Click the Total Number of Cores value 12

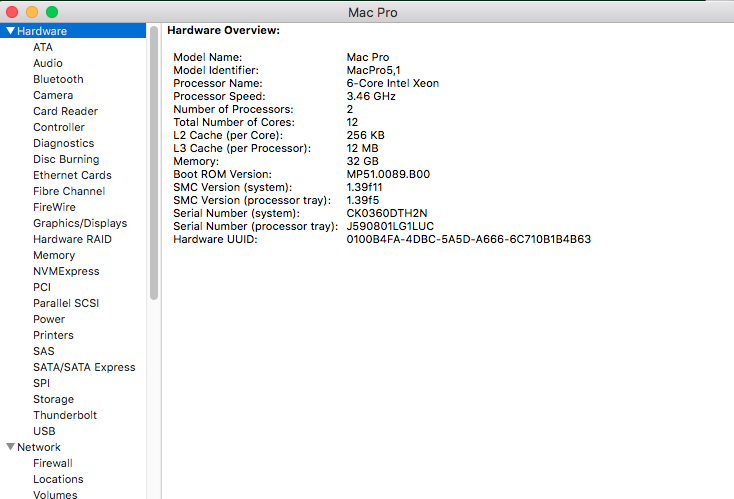tap(352, 122)
